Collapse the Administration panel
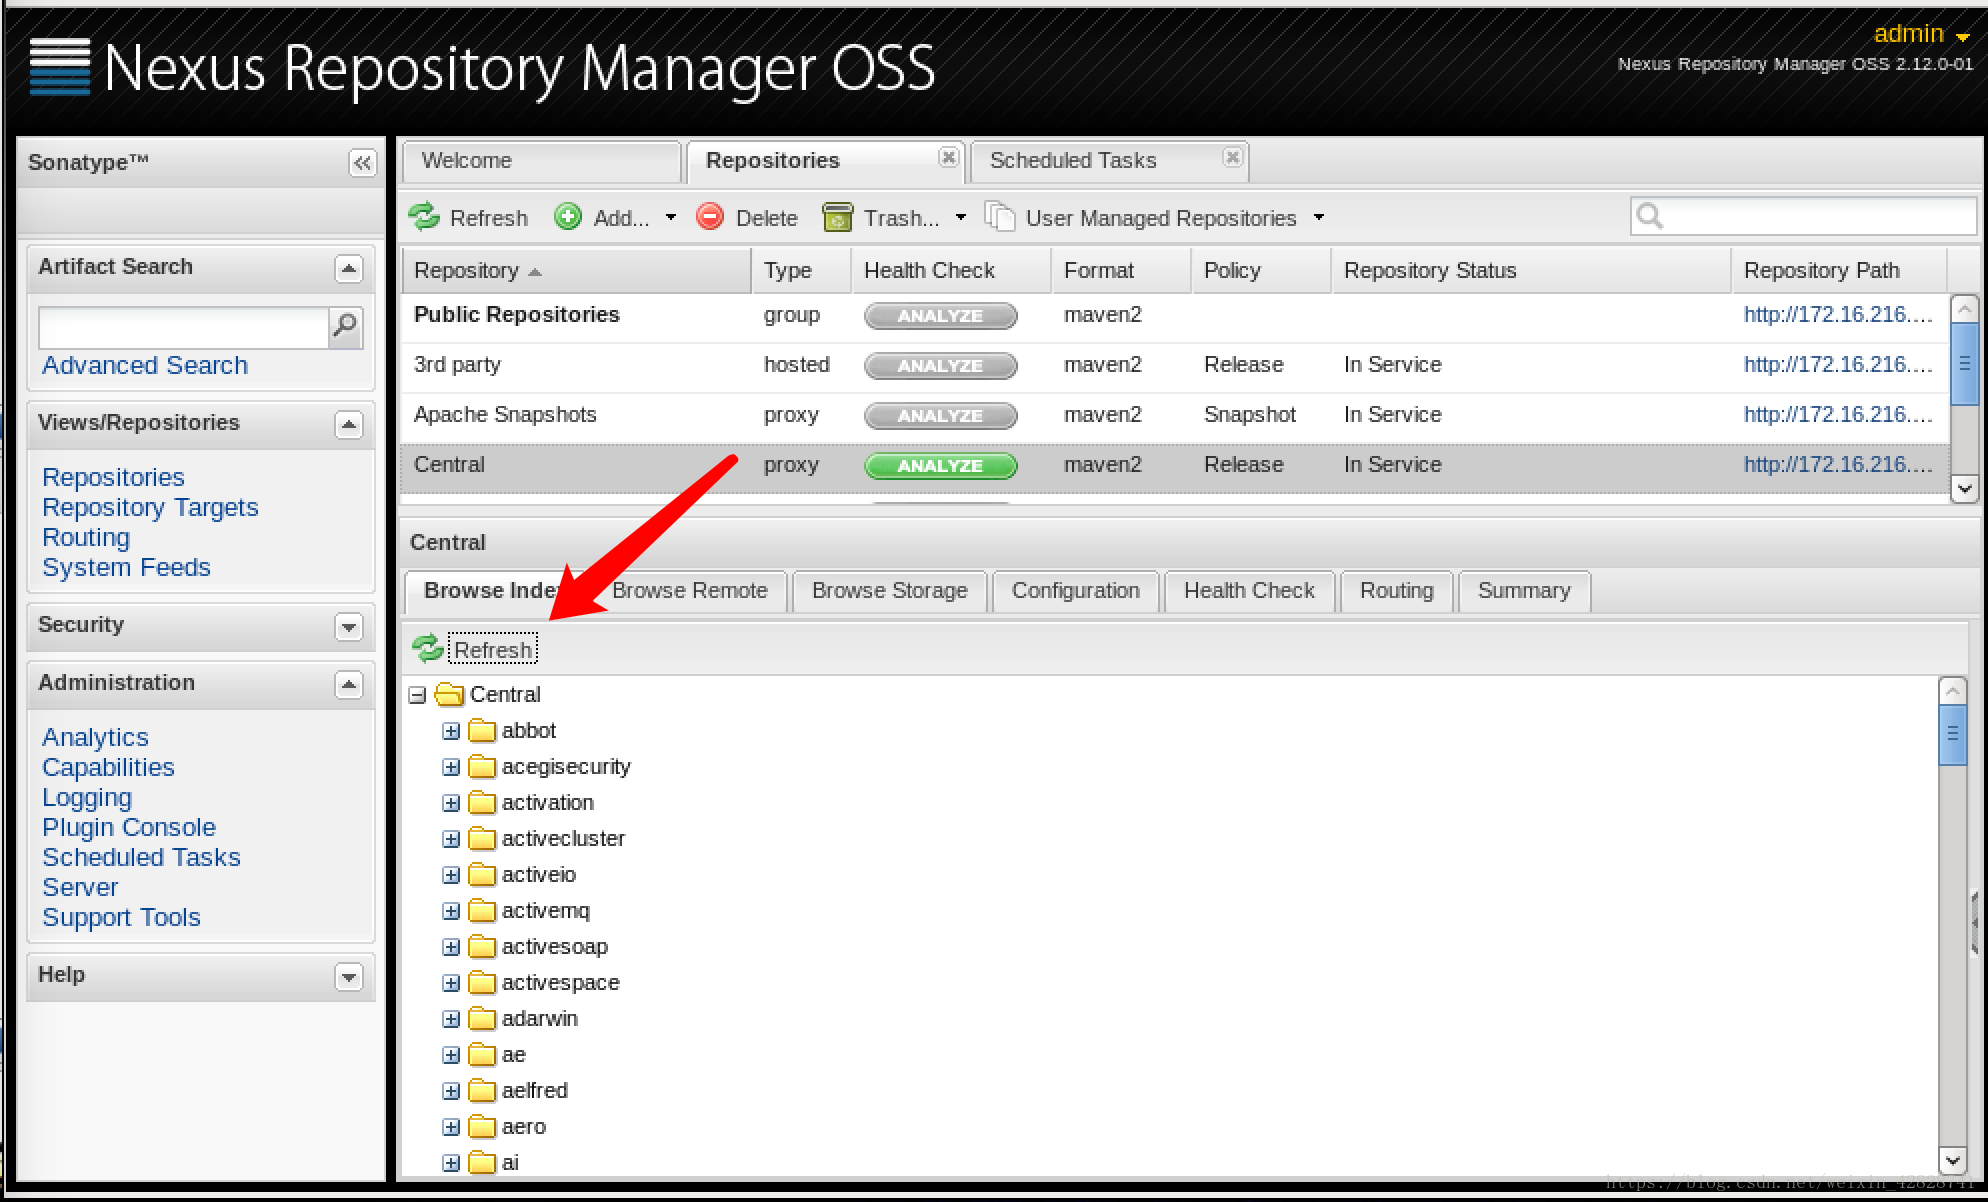Viewport: 1988px width, 1202px height. pos(348,685)
